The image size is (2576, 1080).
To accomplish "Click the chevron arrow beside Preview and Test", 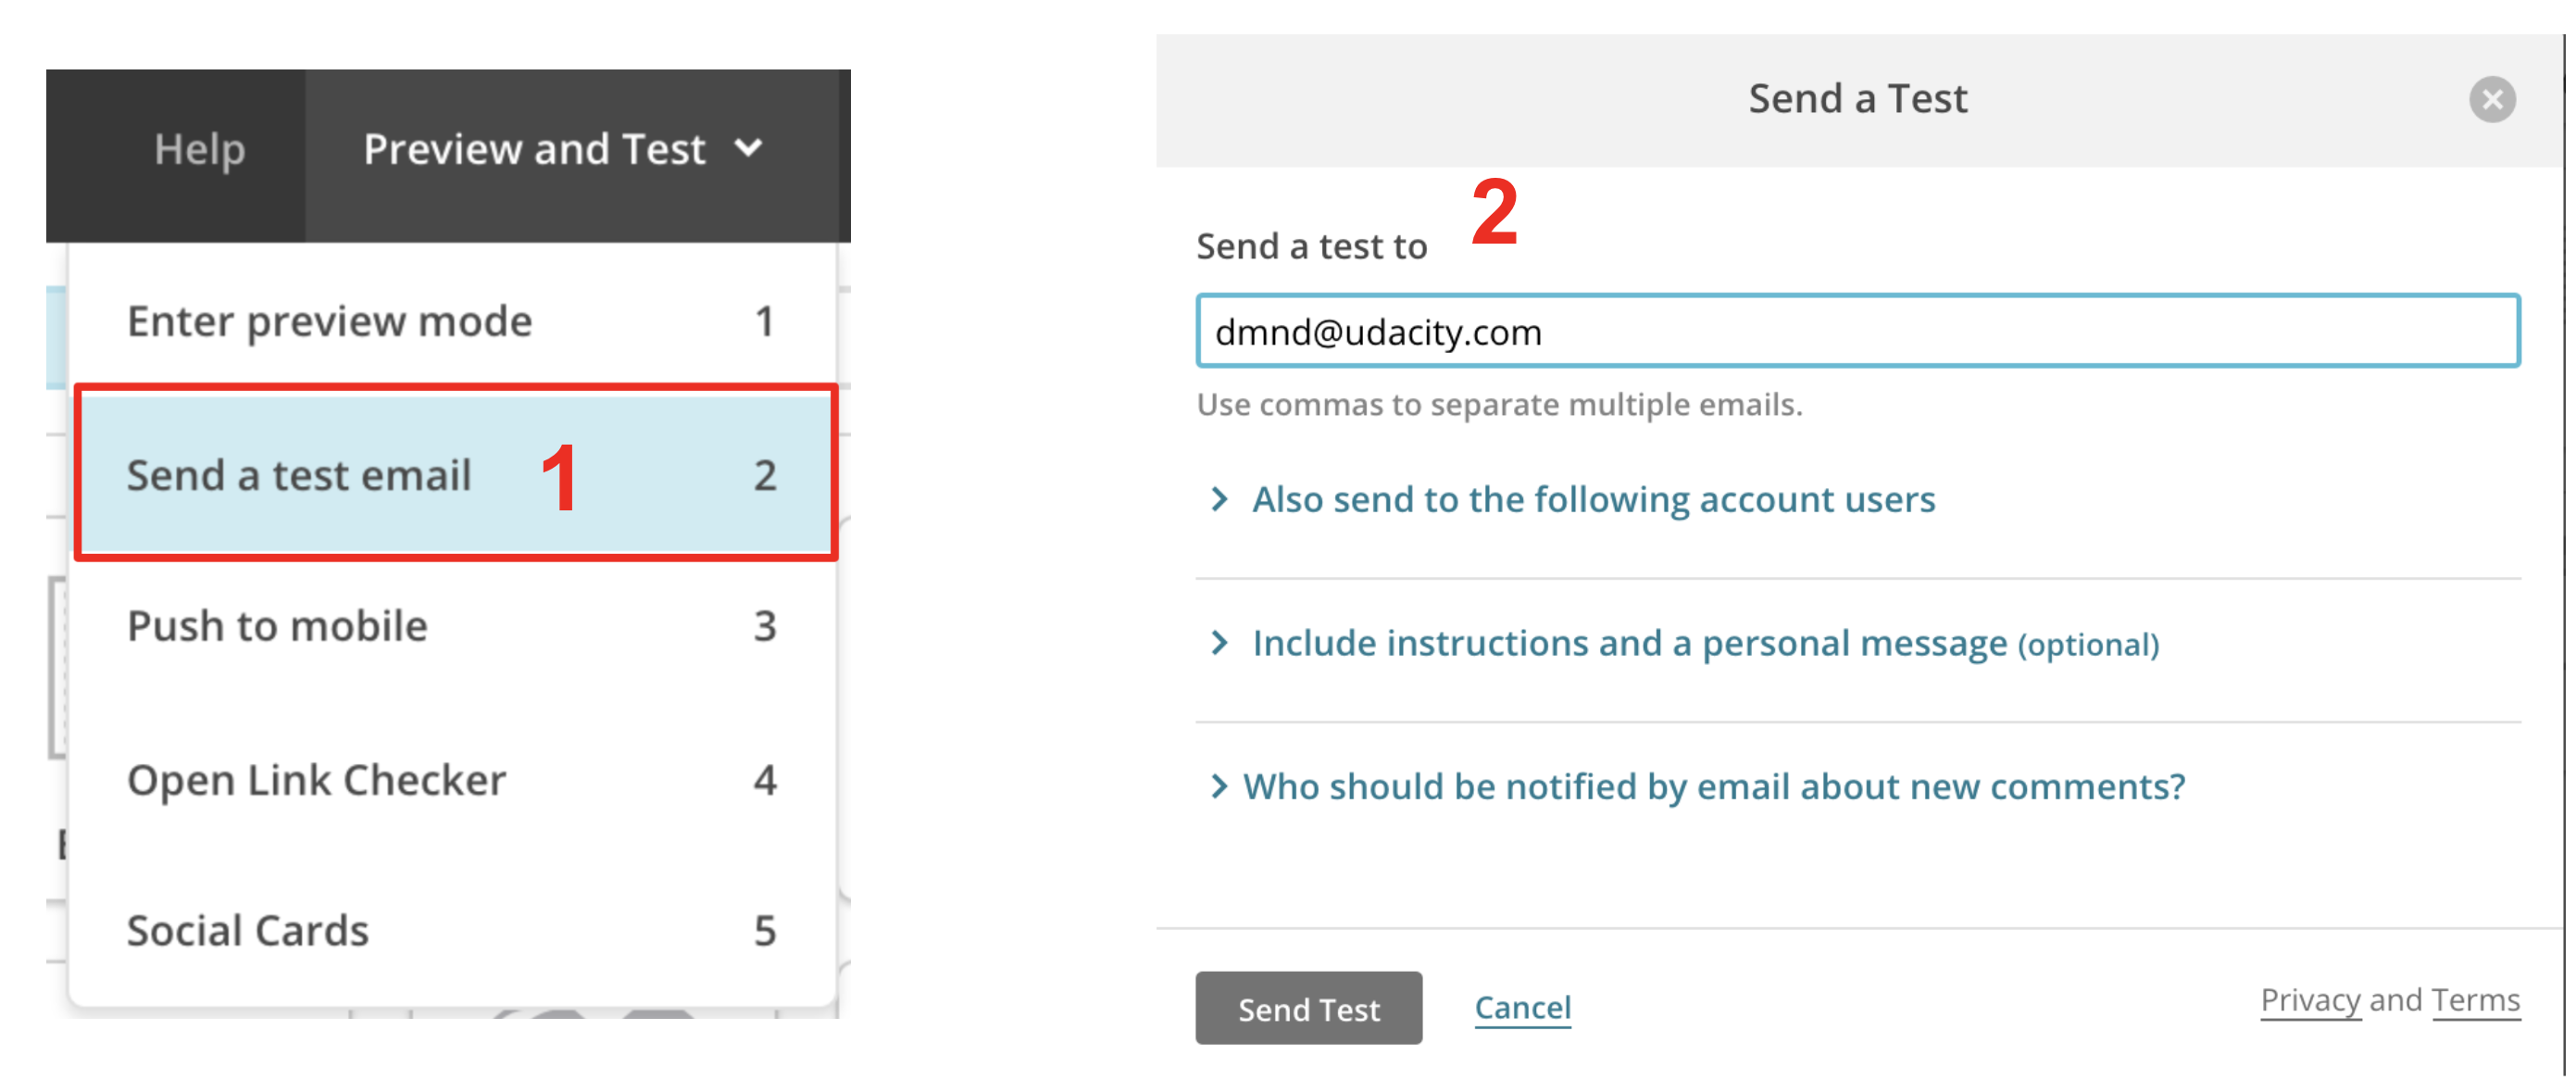I will pyautogui.click(x=748, y=149).
